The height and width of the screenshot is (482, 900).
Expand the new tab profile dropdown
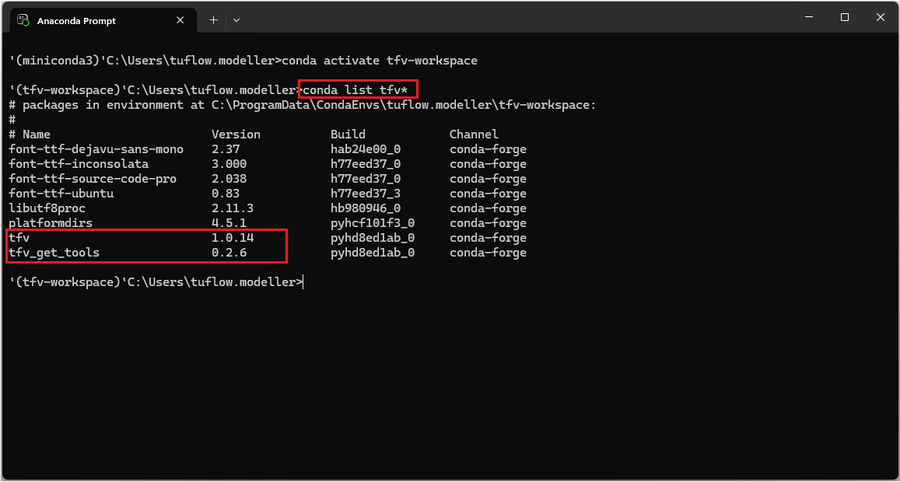(x=237, y=19)
